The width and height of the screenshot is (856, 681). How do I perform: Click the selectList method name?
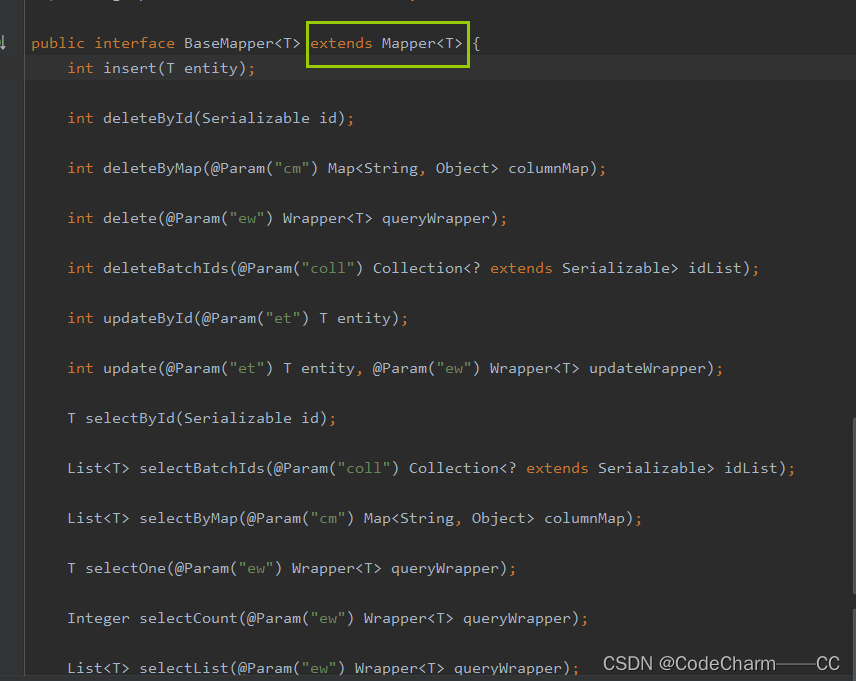(x=184, y=668)
